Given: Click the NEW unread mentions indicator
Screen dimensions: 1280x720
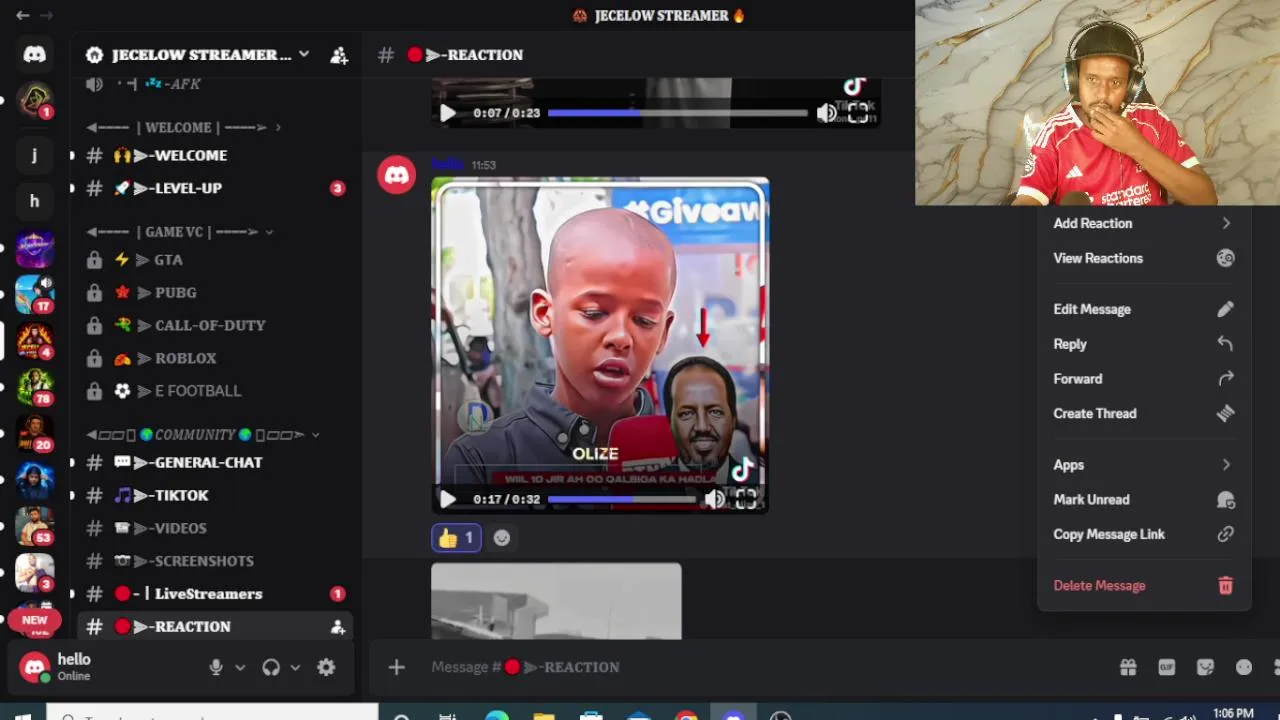Looking at the screenshot, I should 34,620.
